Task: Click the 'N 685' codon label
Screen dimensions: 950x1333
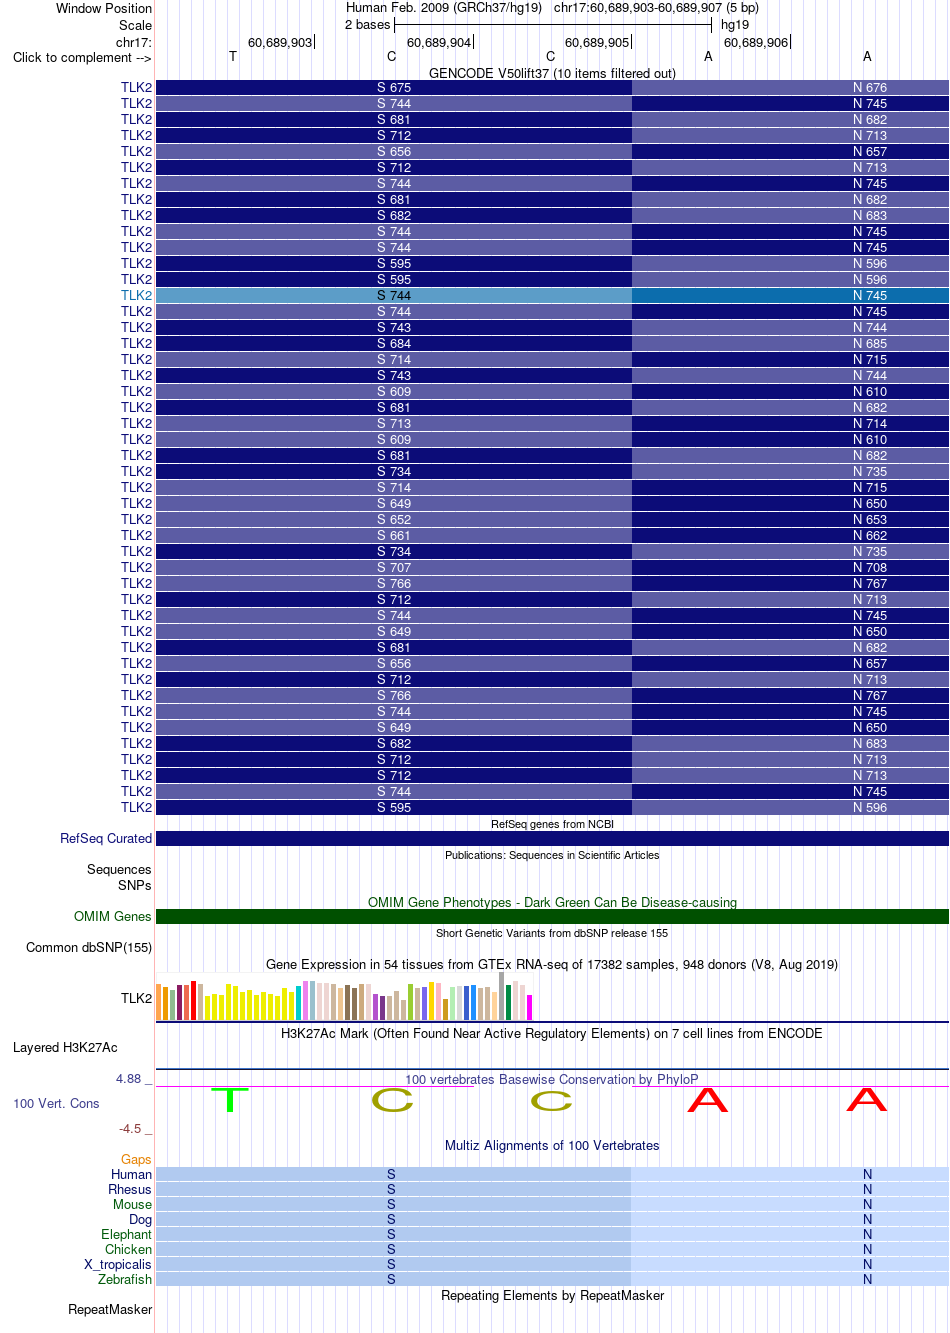Action: coord(870,344)
